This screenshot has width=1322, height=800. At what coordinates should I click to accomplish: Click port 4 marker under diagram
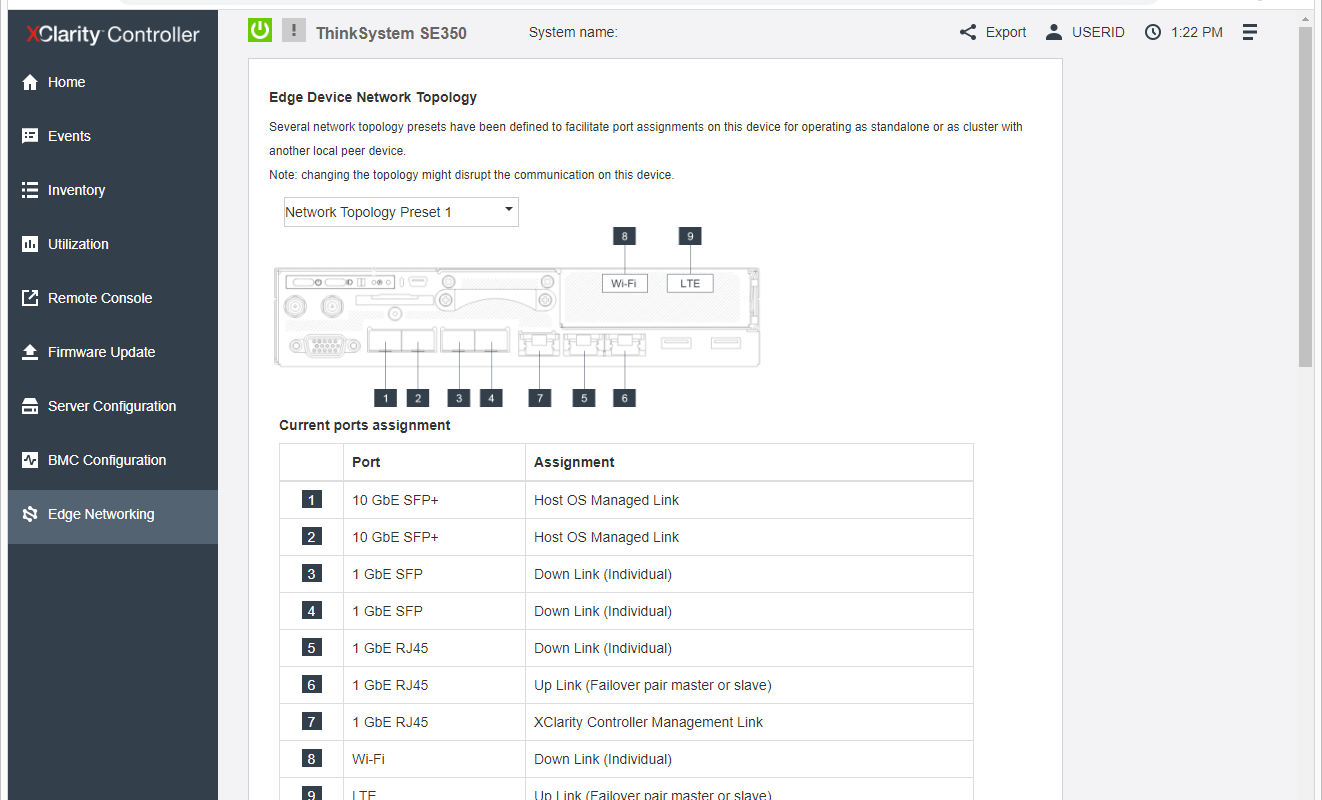coord(491,398)
